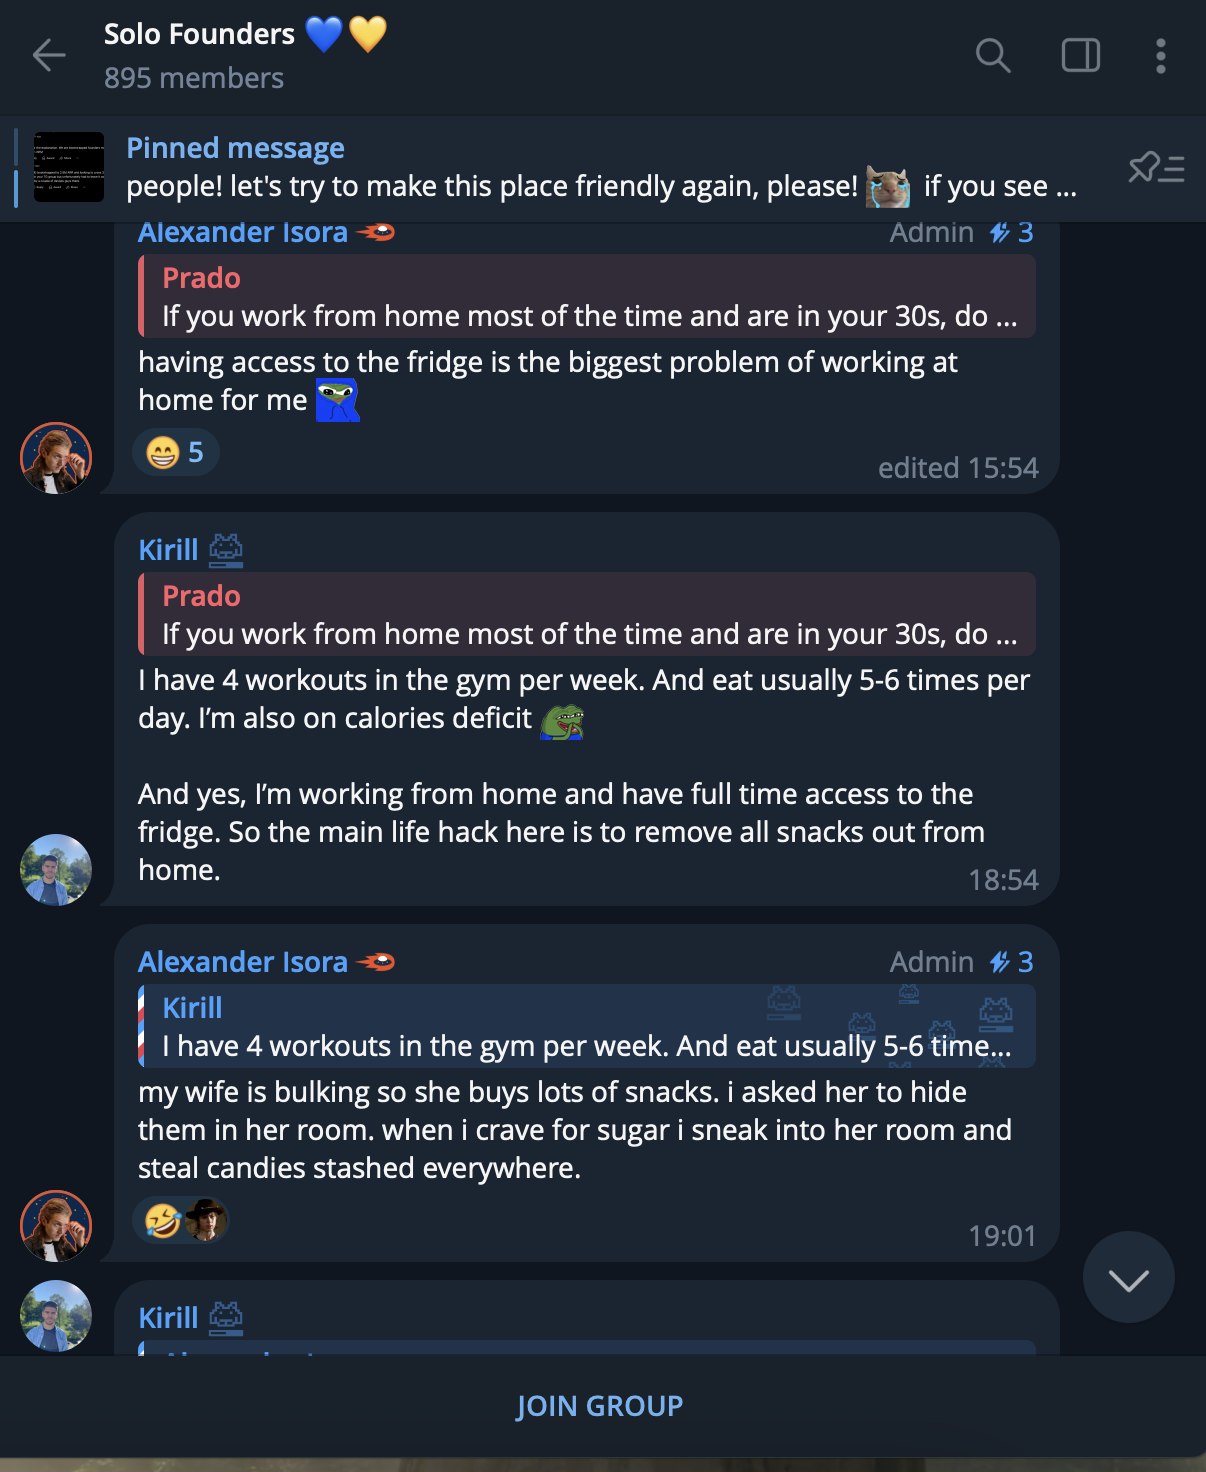Image resolution: width=1206 pixels, height=1472 pixels.
Task: Click the Pepe sticker emoji after 'calories deficit'
Action: (562, 720)
